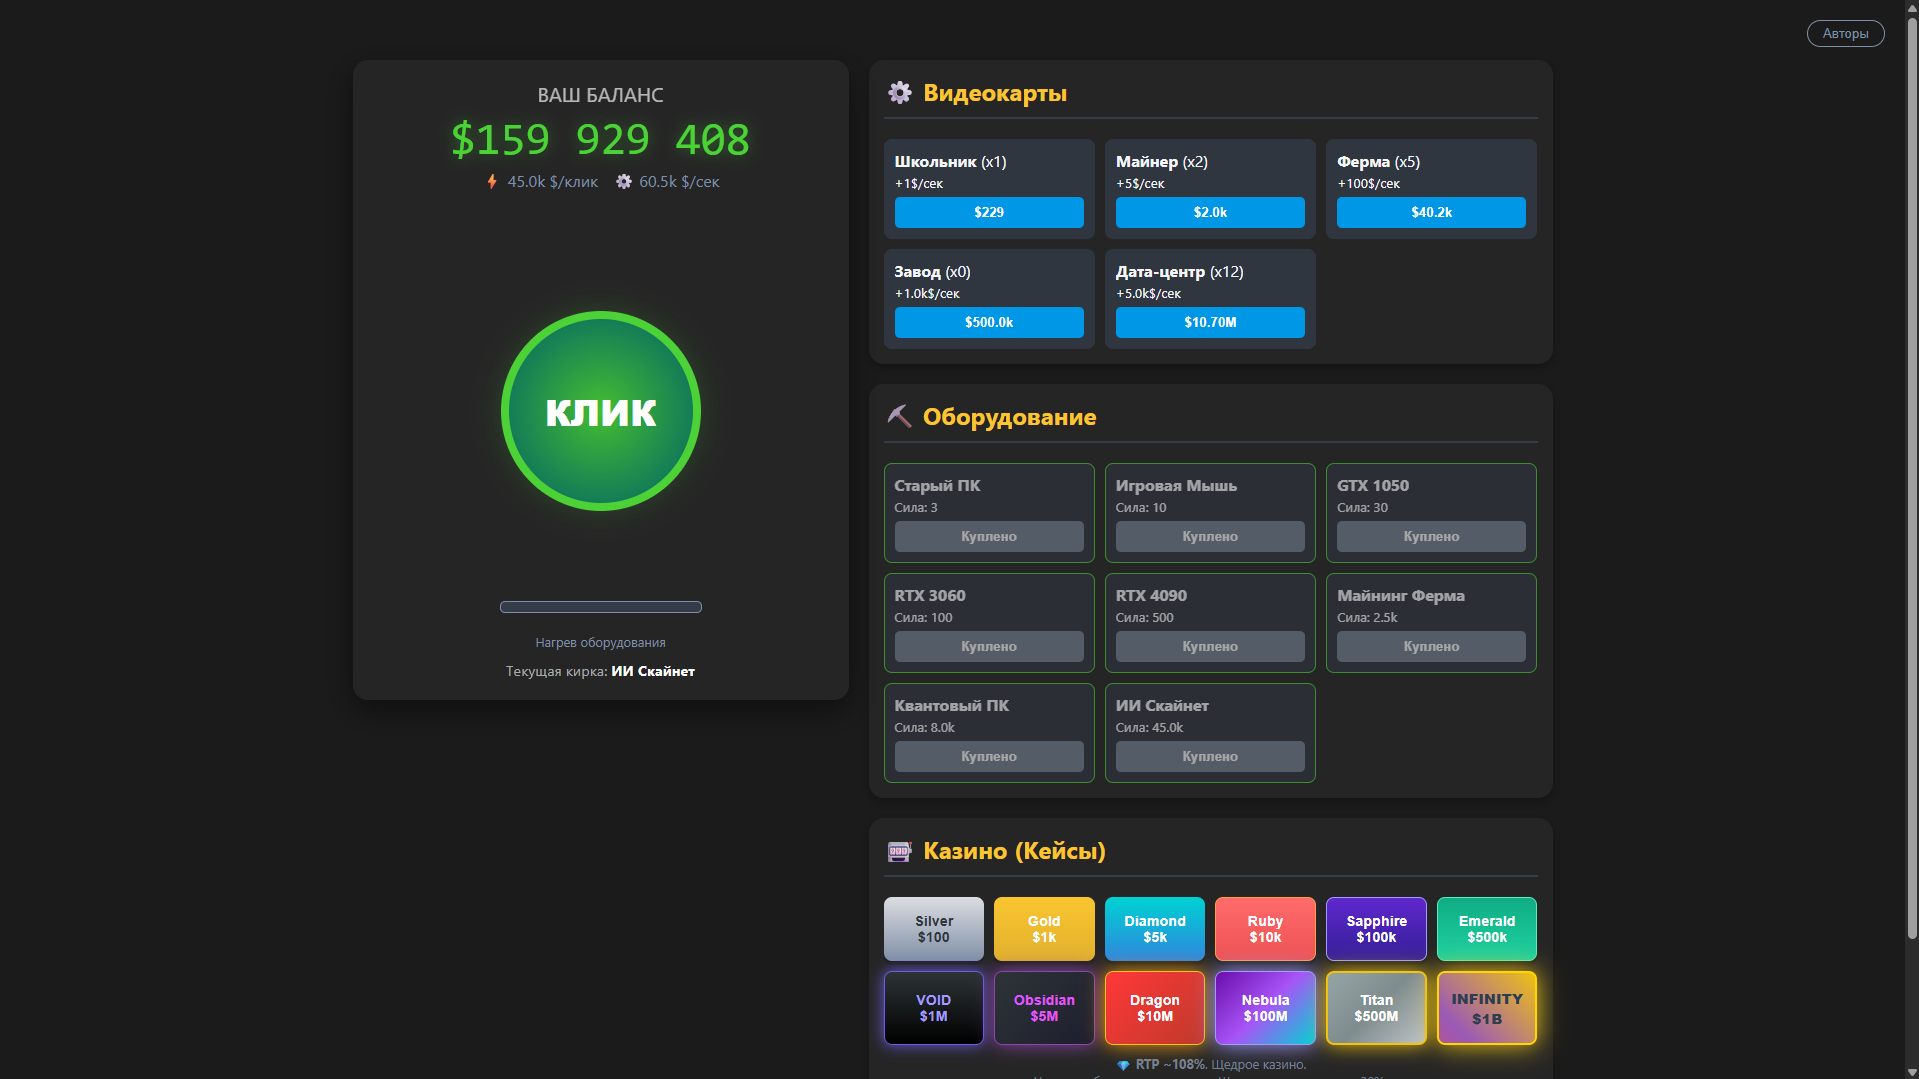The width and height of the screenshot is (1919, 1079).
Task: Click the balance amount $159 929 408
Action: point(600,139)
